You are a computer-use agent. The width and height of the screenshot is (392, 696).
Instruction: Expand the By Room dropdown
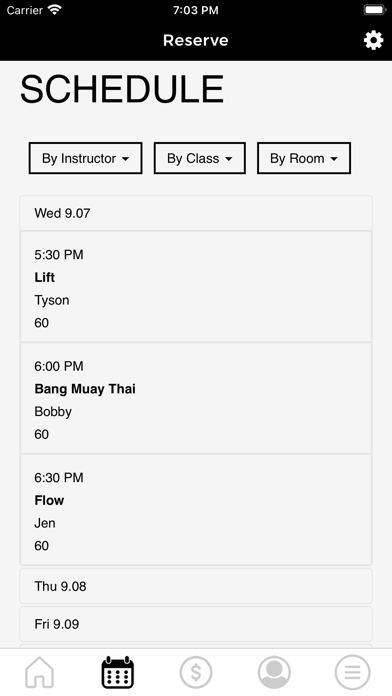click(x=304, y=158)
